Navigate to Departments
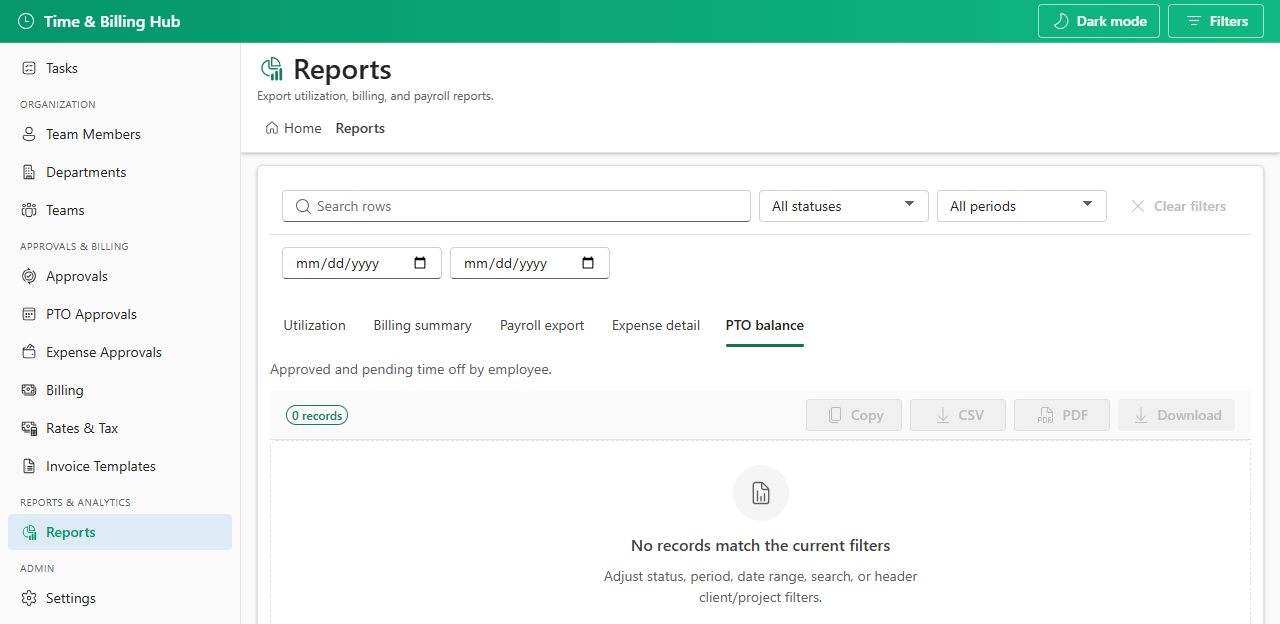Image resolution: width=1280 pixels, height=624 pixels. [x=120, y=172]
